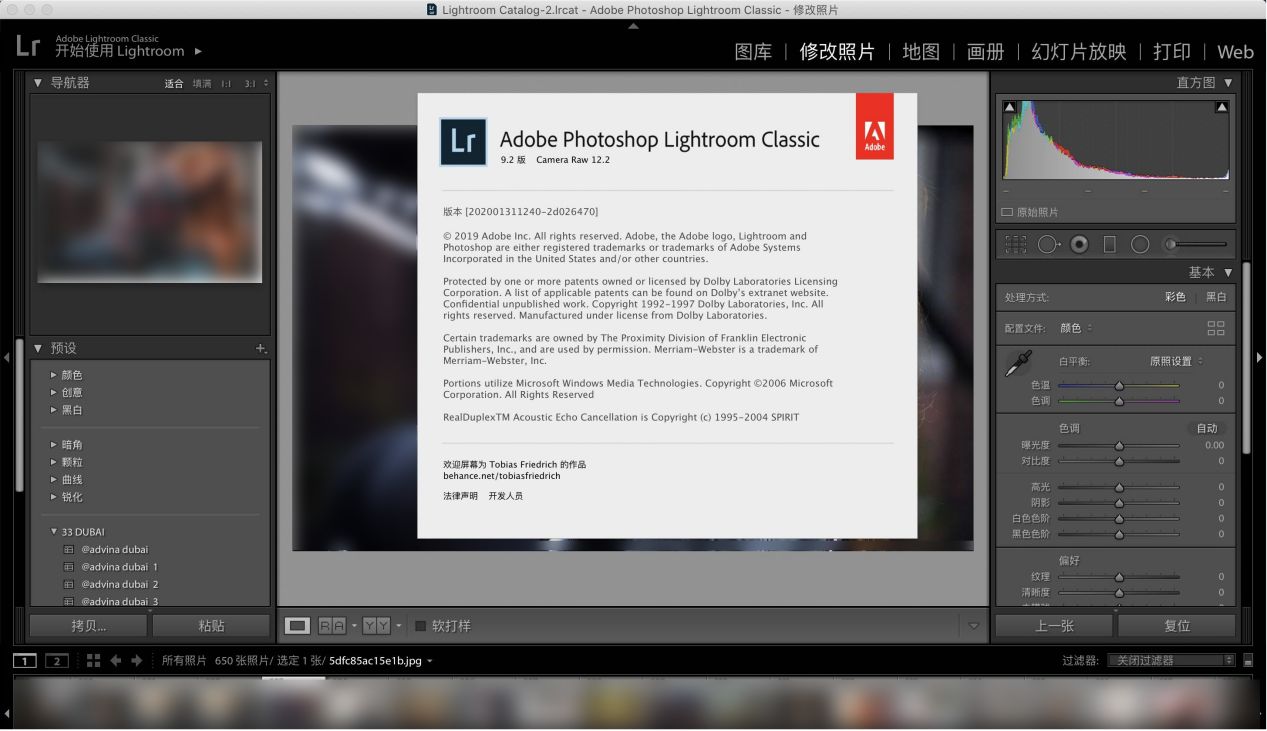Screen dimensions: 1267x731
Task: Toggle shadow clipping indicator in histogram
Action: [1009, 107]
